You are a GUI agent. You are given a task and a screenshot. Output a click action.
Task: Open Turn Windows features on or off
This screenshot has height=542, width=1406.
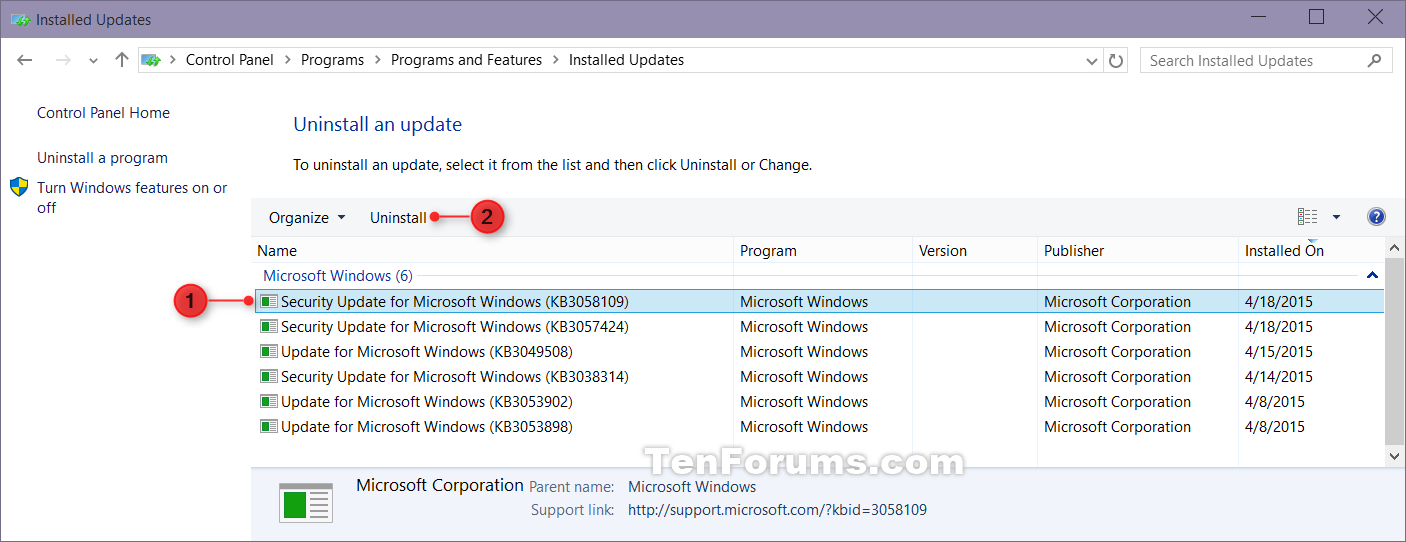click(x=132, y=197)
